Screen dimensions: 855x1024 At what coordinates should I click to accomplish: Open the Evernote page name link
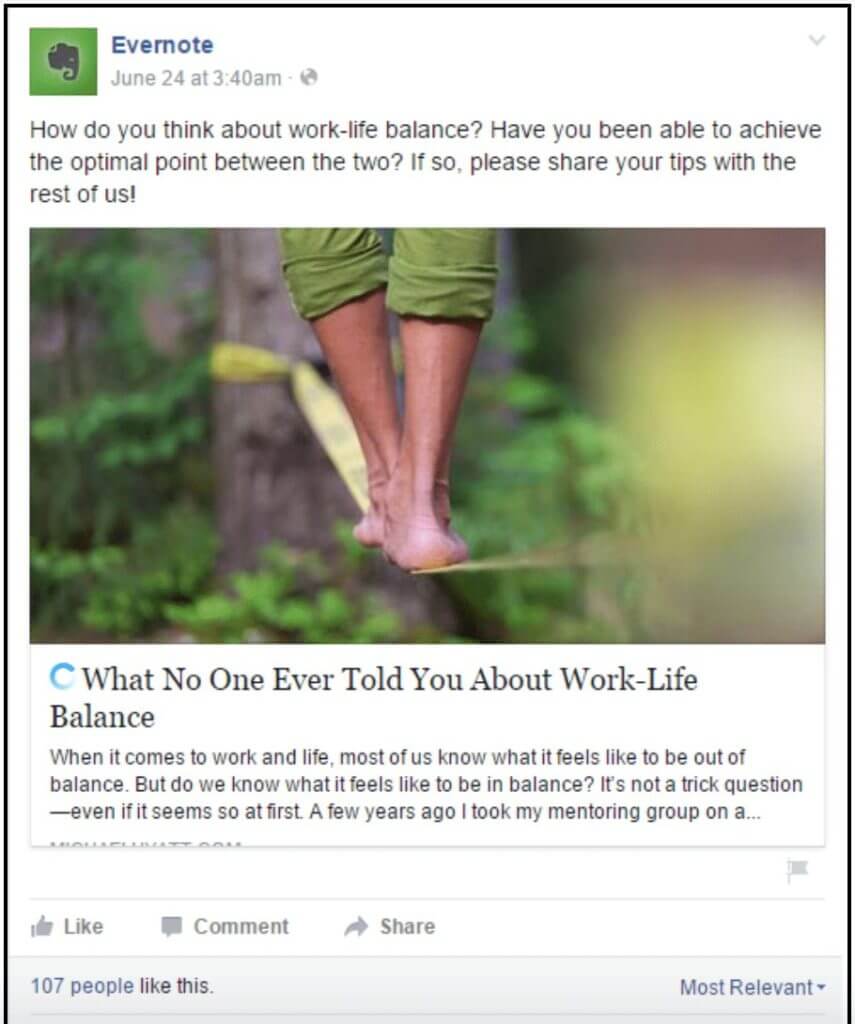point(162,45)
